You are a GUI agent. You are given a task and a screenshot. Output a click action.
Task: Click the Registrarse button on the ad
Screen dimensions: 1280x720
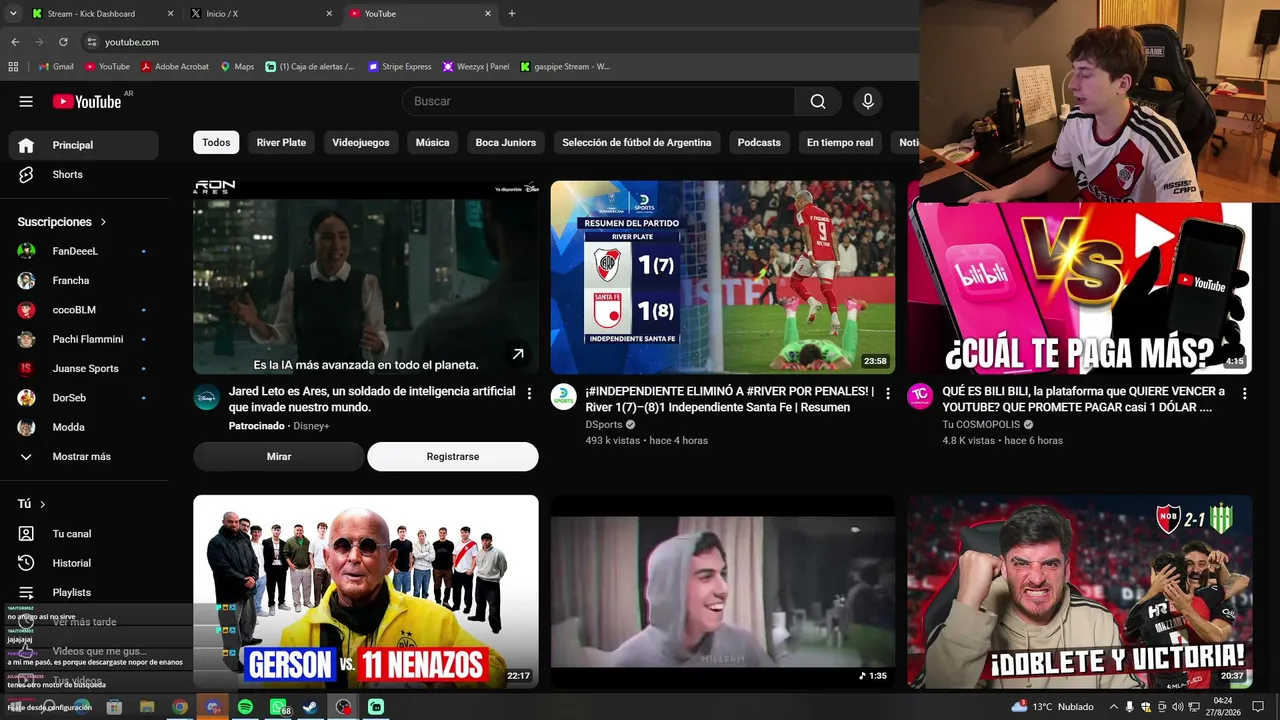453,457
